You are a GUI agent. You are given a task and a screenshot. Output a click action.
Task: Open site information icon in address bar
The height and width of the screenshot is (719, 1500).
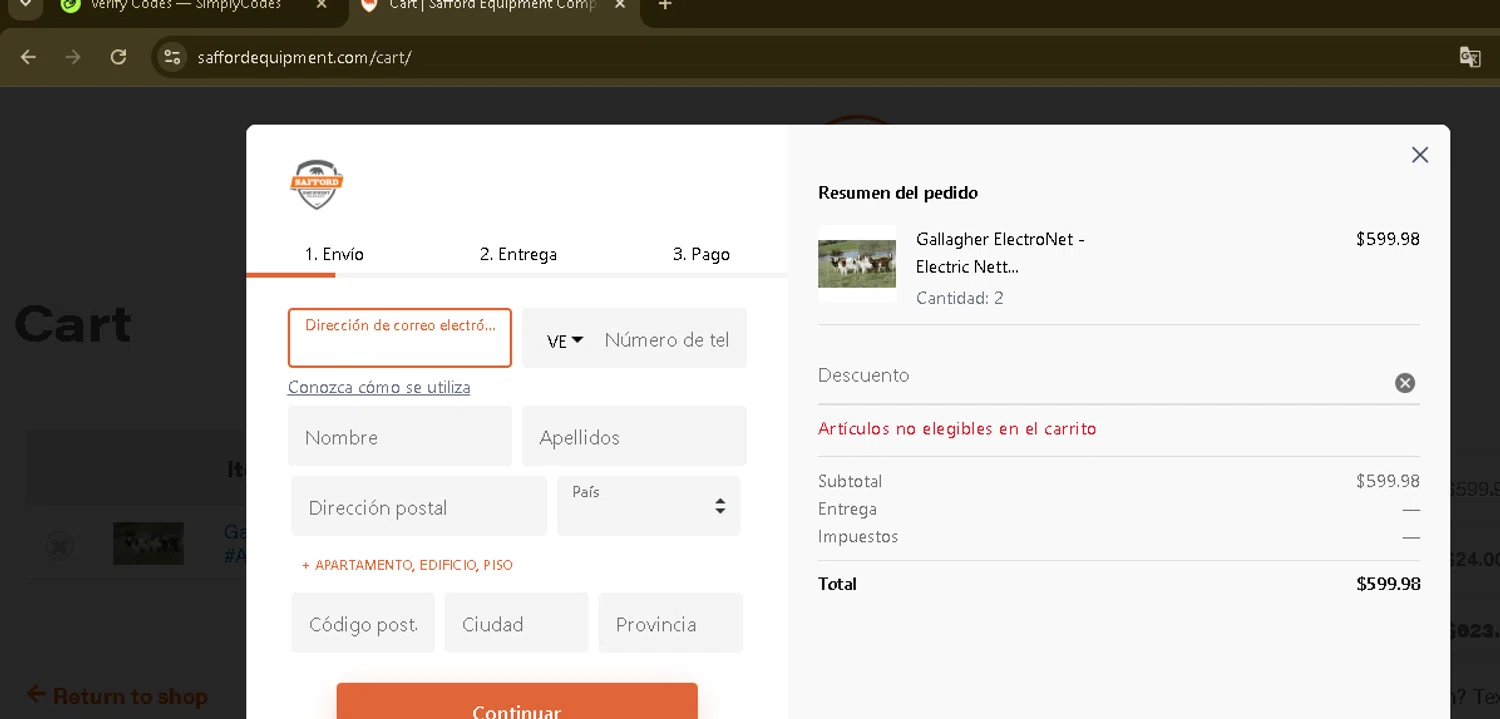pos(172,57)
